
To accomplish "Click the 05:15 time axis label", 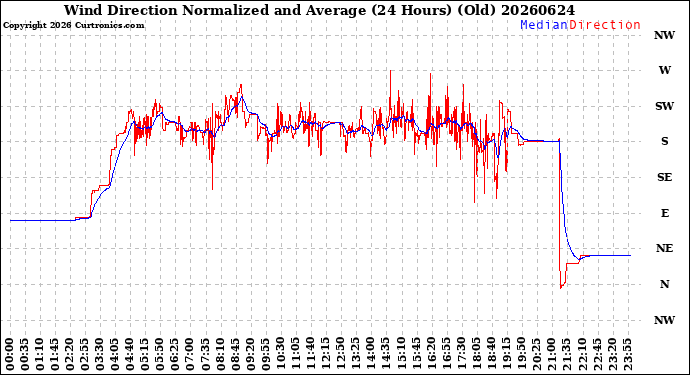I will (x=145, y=355).
